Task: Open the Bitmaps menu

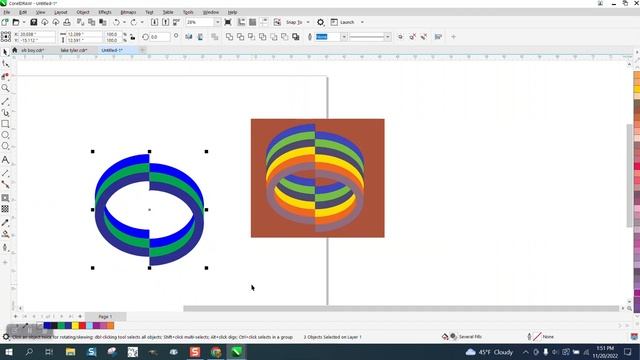Action: tap(128, 12)
